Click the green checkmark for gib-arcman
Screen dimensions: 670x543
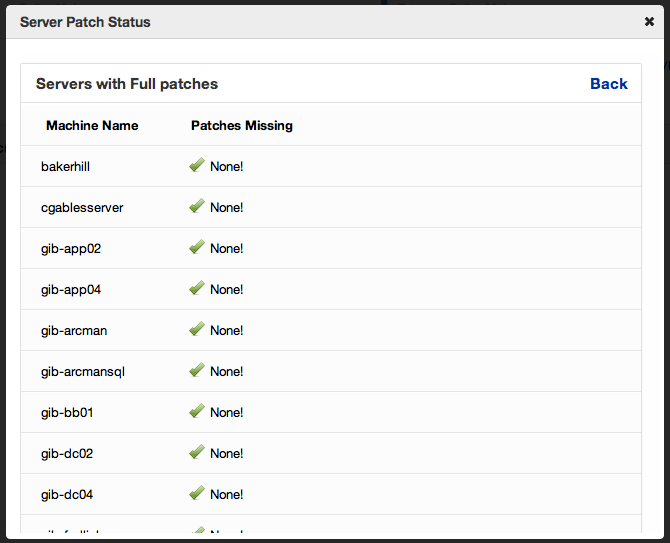pos(197,329)
